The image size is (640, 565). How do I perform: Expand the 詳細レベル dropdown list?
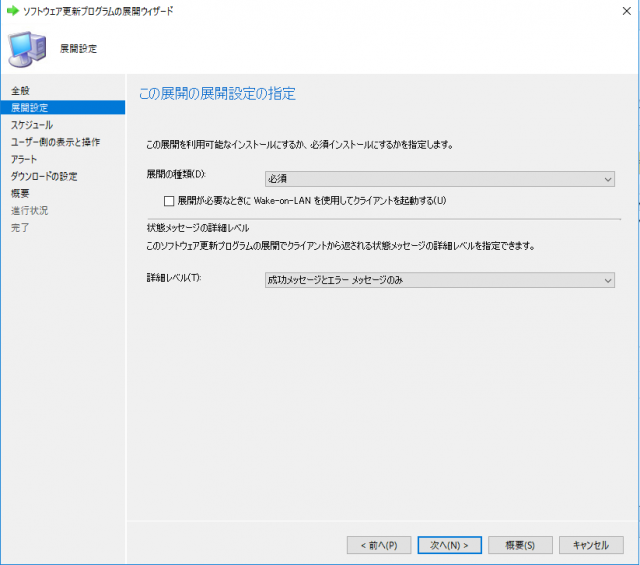click(x=438, y=280)
